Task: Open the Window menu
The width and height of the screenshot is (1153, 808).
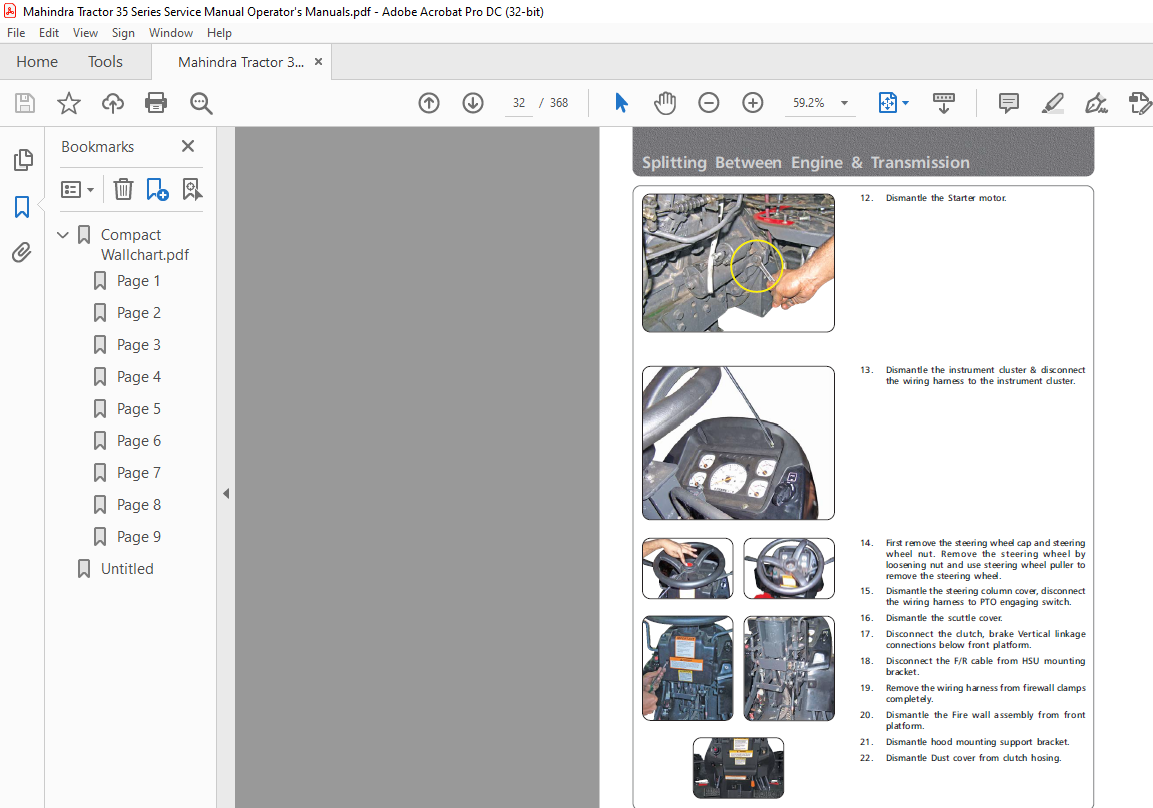Action: pos(171,33)
